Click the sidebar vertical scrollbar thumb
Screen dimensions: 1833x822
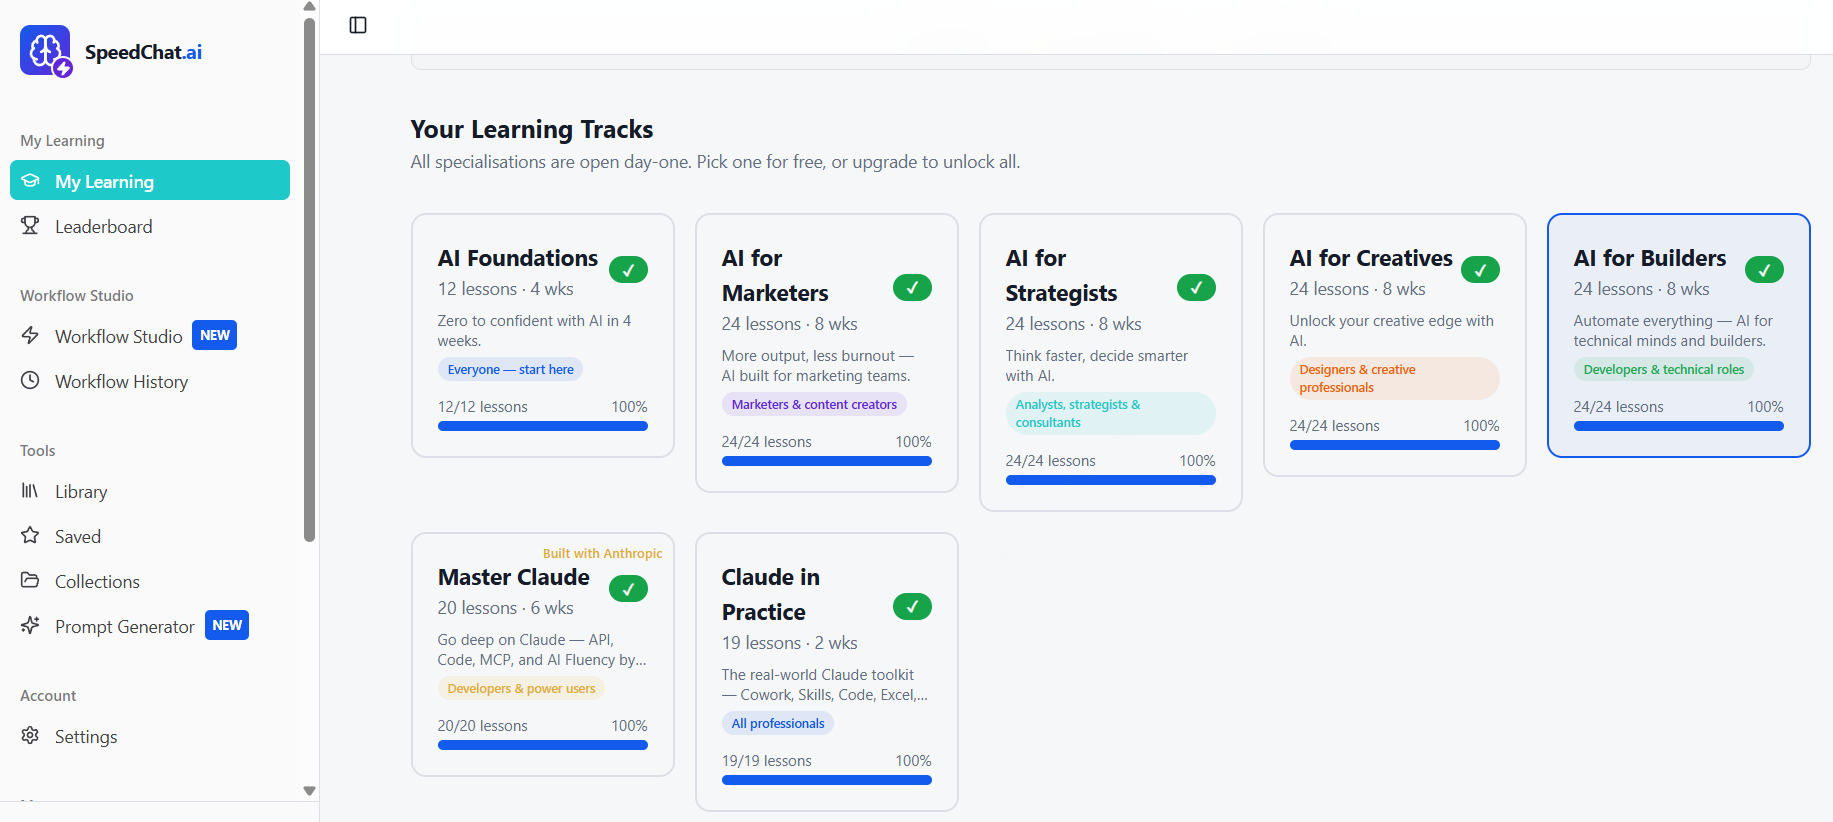(310, 279)
